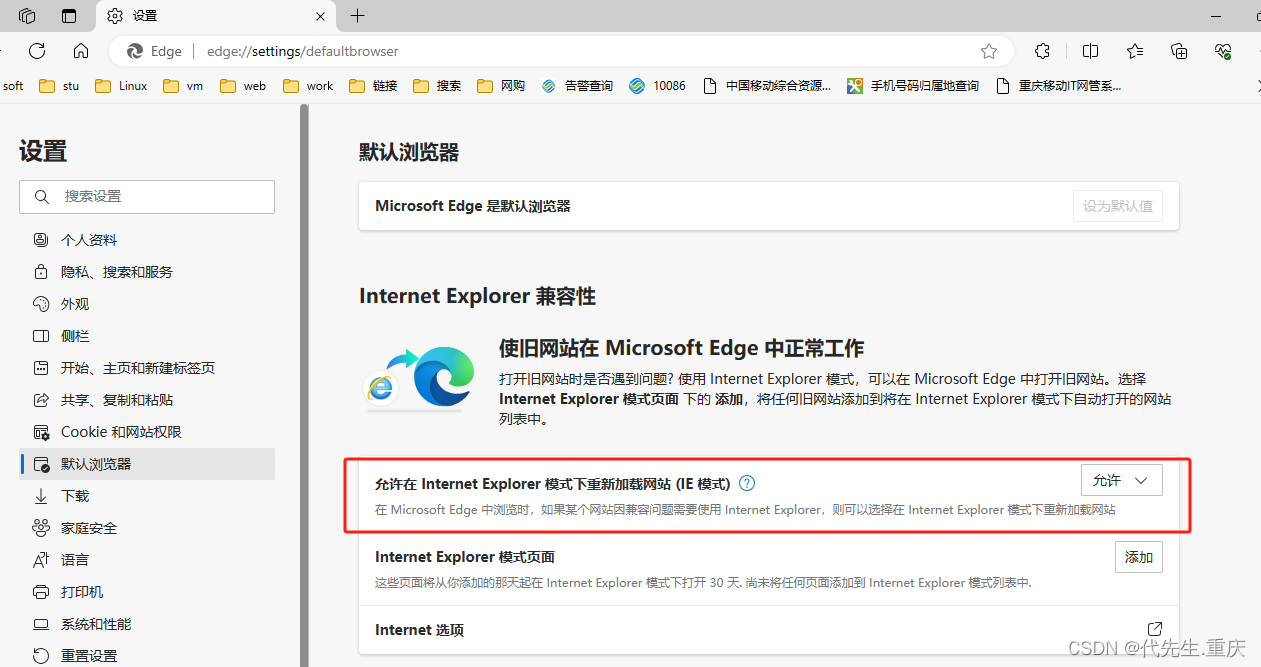Open the 搜索 bookmark folder
The width and height of the screenshot is (1261, 667).
click(437, 86)
